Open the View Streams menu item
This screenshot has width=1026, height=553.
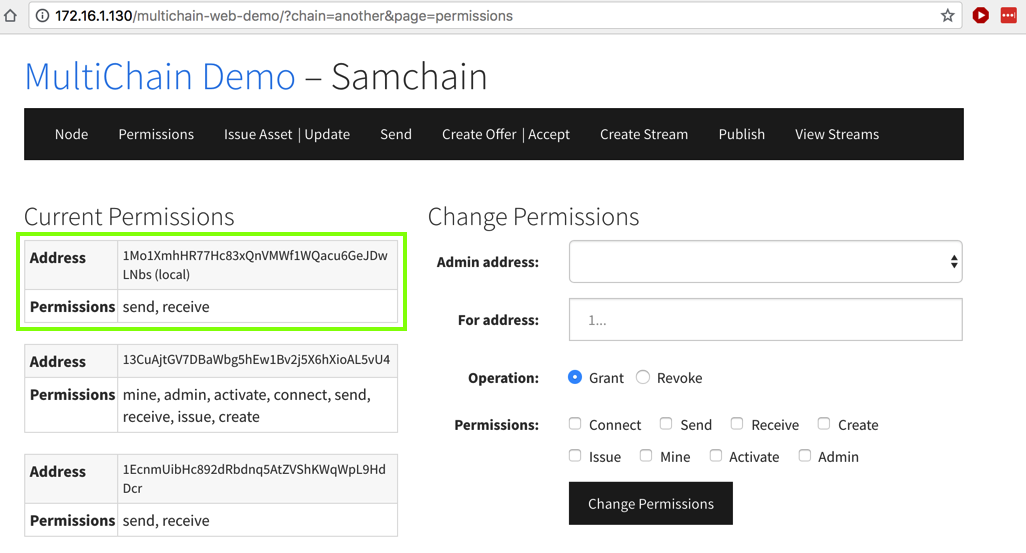(837, 134)
